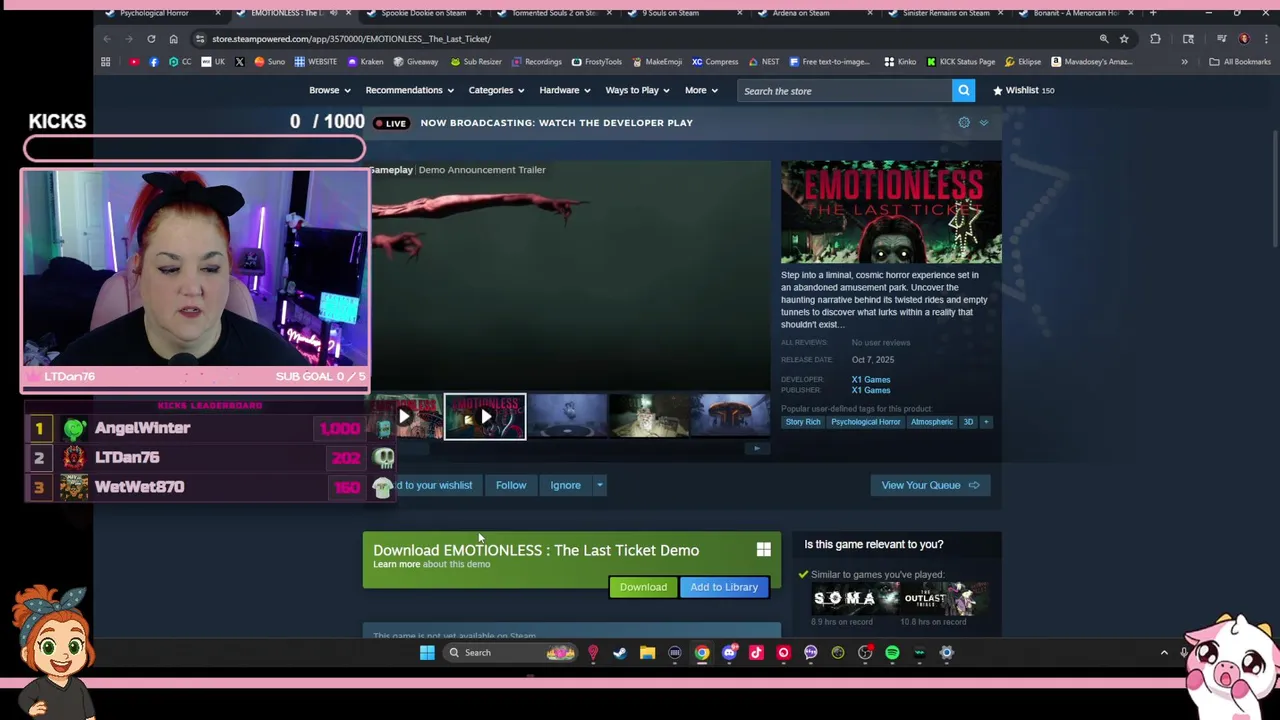Image resolution: width=1280 pixels, height=720 pixels.
Task: Bookmark this page with star icon
Action: click(1124, 39)
